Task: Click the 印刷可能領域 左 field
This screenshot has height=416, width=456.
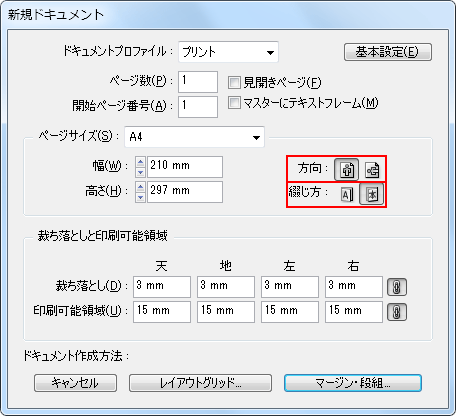Action: coord(290,312)
